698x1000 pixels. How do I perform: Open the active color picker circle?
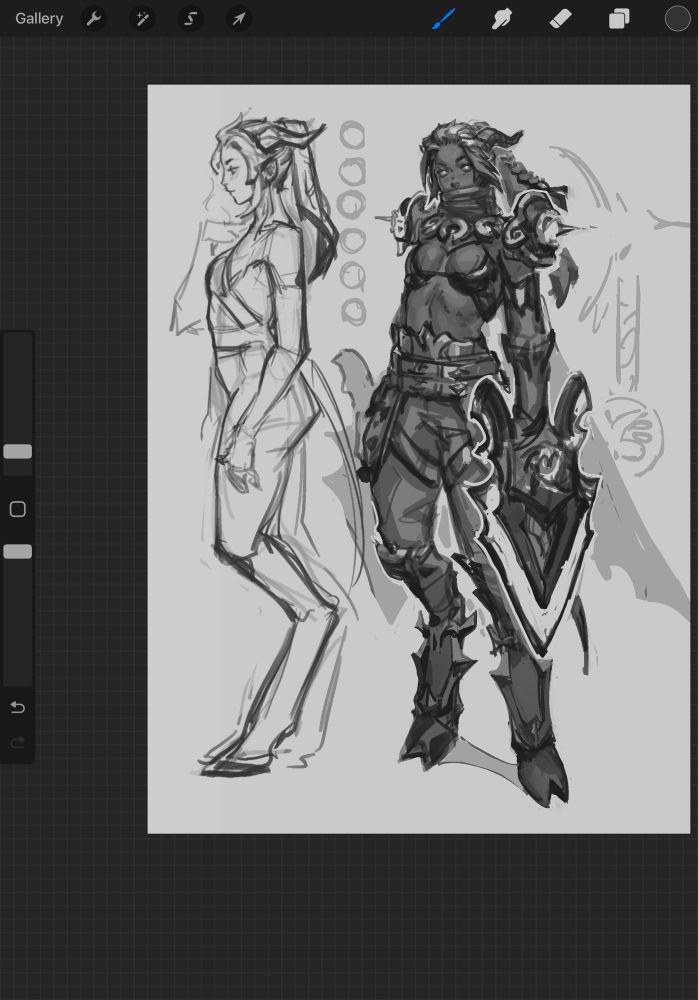click(678, 18)
